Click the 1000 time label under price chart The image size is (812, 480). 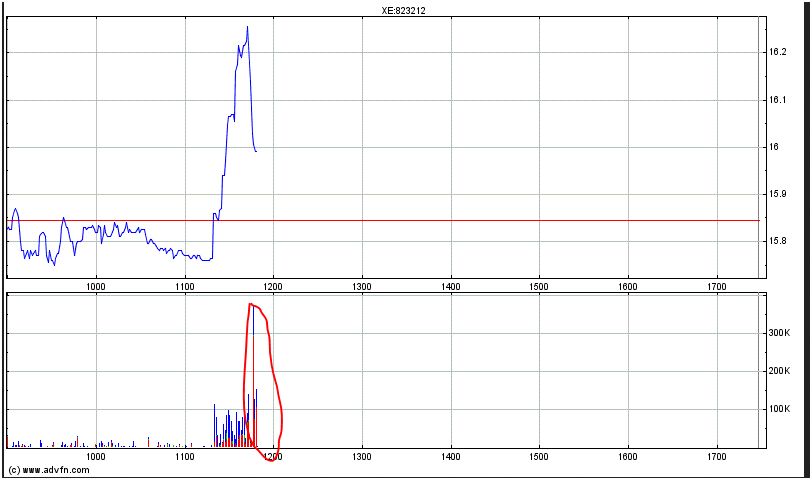(x=96, y=286)
